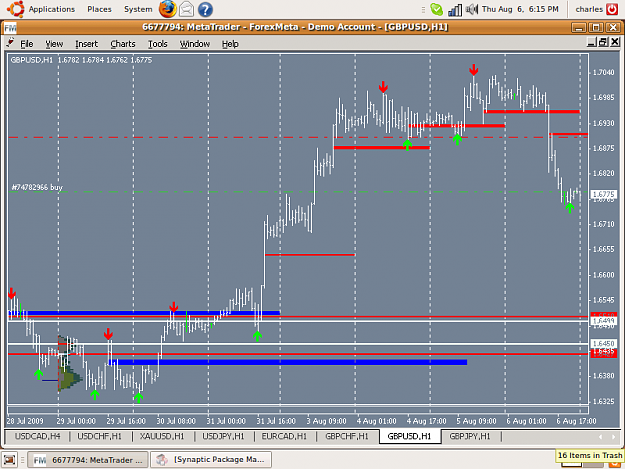
Task: Open the Help menu in MetaTrader
Action: (230, 44)
